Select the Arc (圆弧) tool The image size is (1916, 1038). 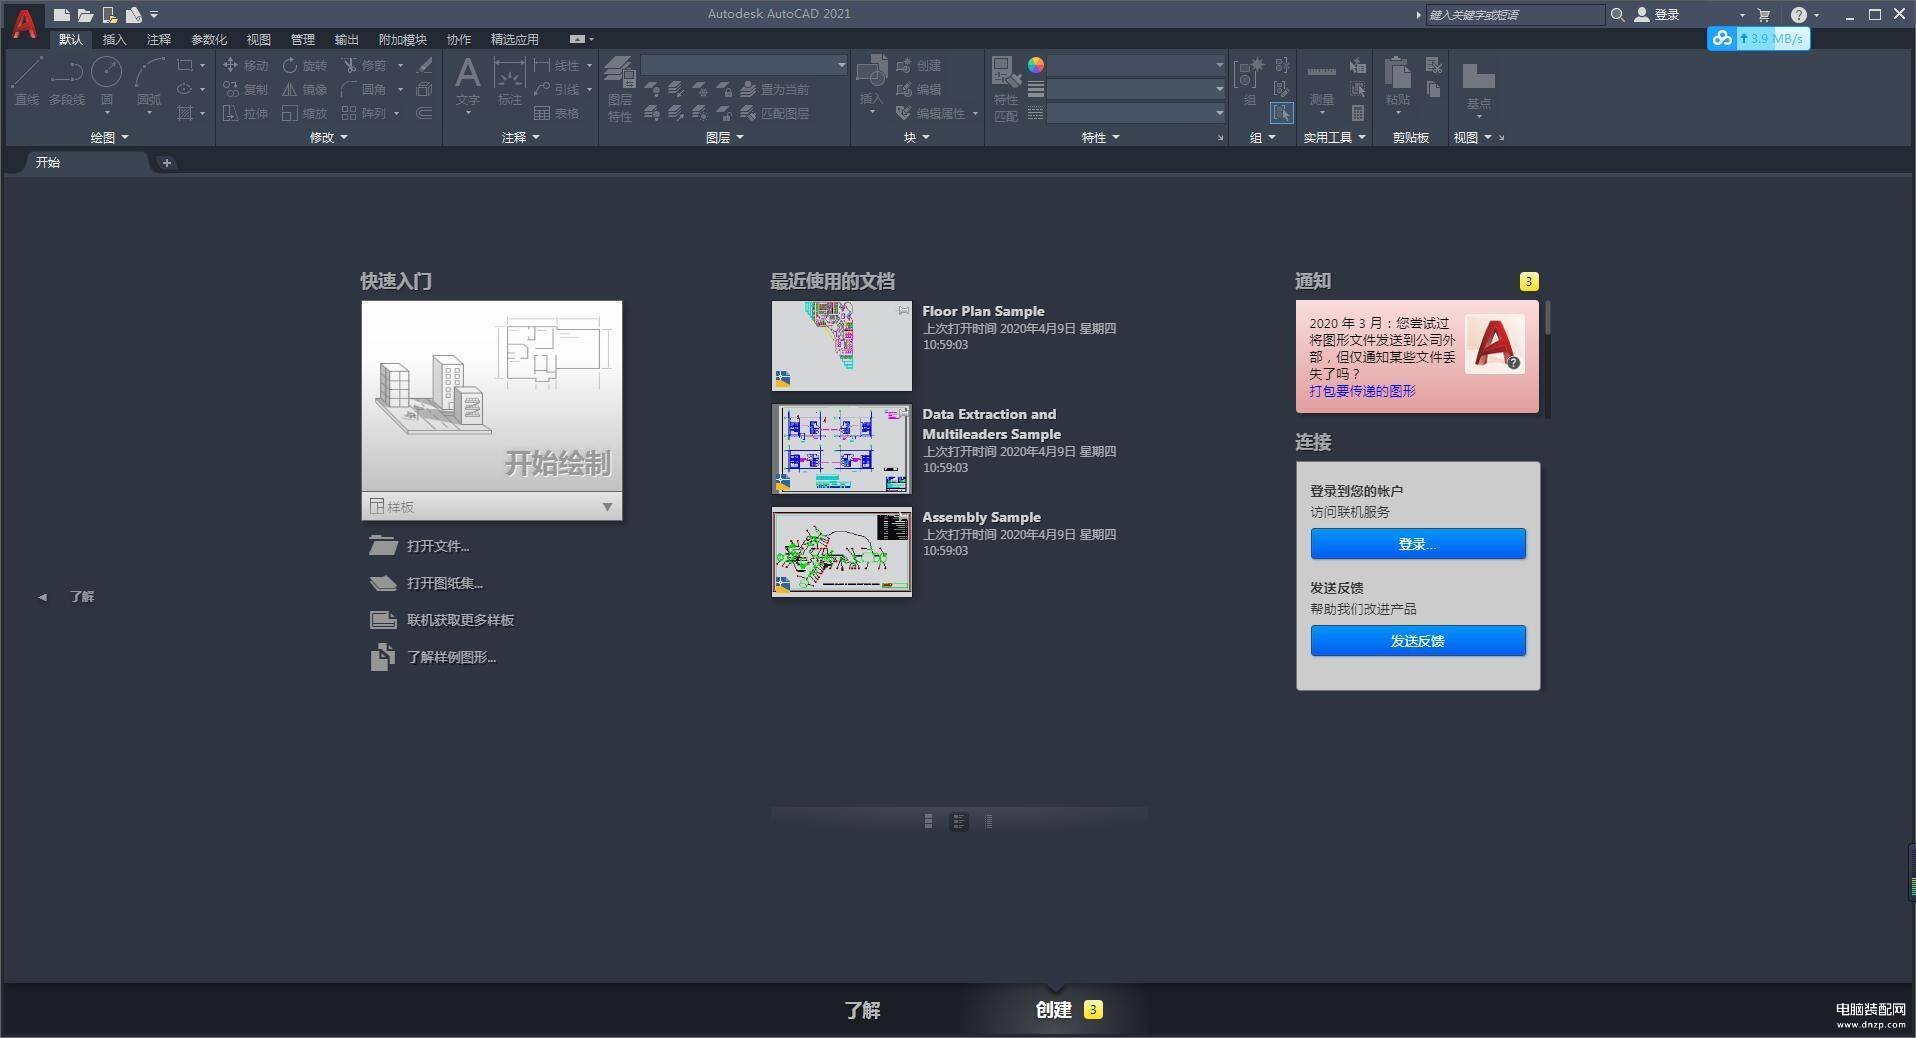(149, 80)
